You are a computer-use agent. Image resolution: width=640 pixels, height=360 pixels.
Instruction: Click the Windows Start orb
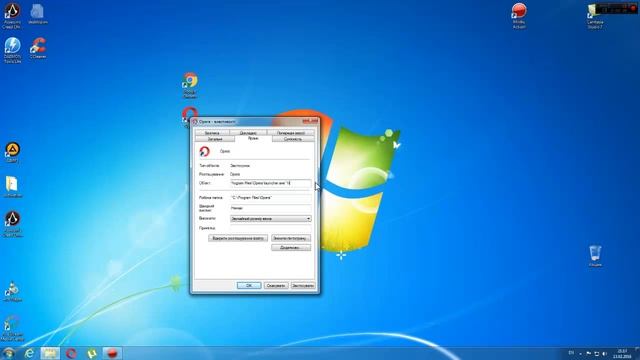8,353
